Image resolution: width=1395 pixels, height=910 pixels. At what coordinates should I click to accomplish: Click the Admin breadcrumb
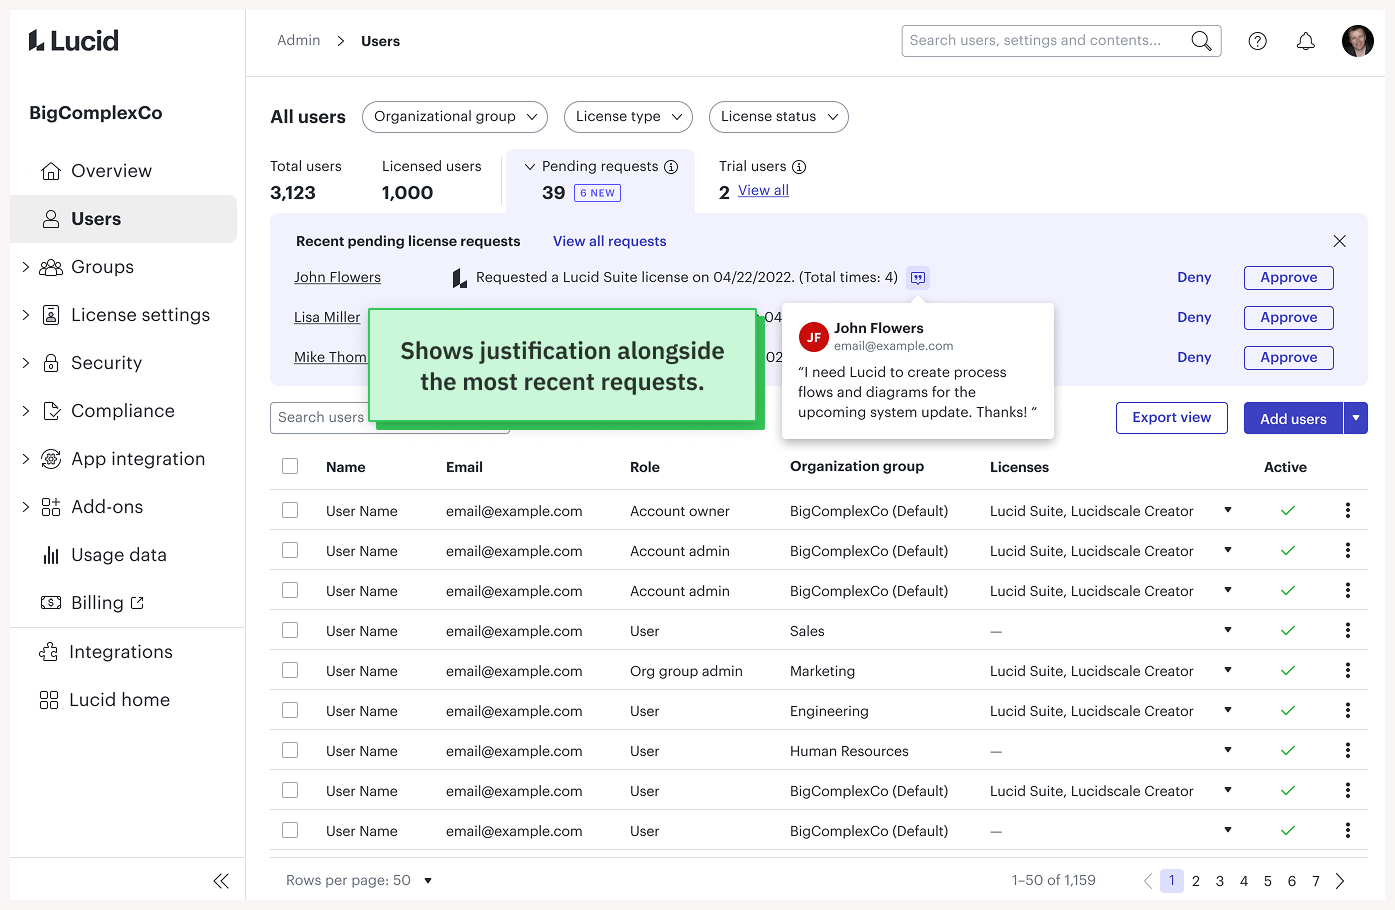coord(299,41)
